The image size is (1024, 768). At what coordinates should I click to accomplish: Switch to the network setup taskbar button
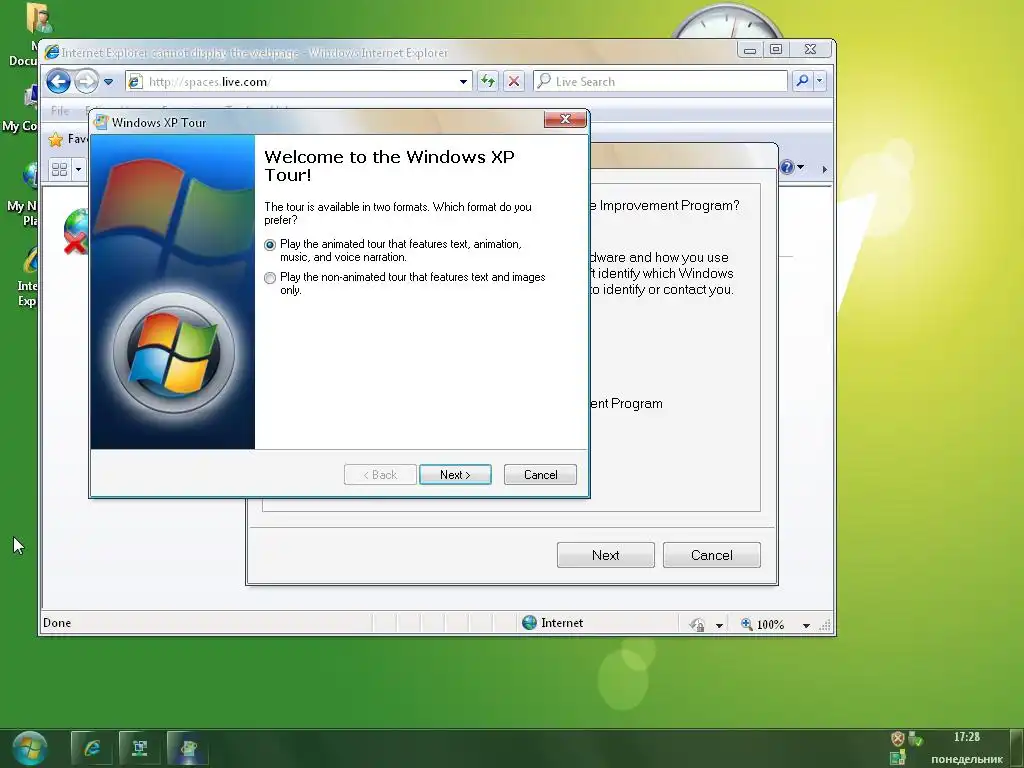click(x=140, y=748)
